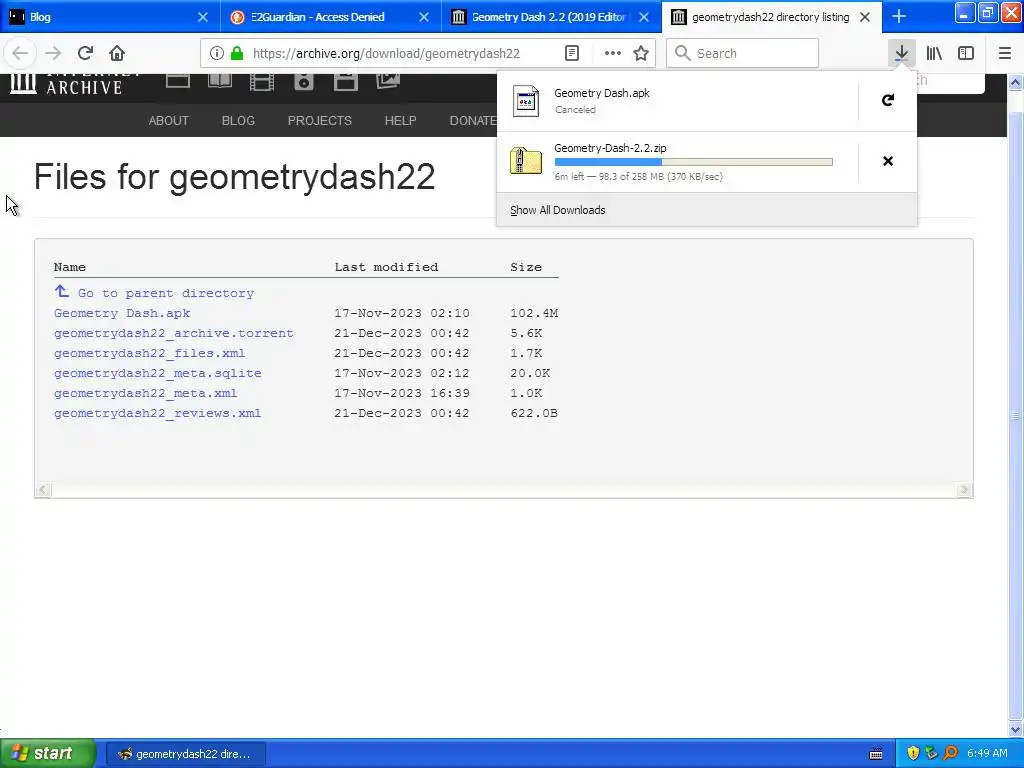Click the green secure padlock icon

[x=237, y=54]
